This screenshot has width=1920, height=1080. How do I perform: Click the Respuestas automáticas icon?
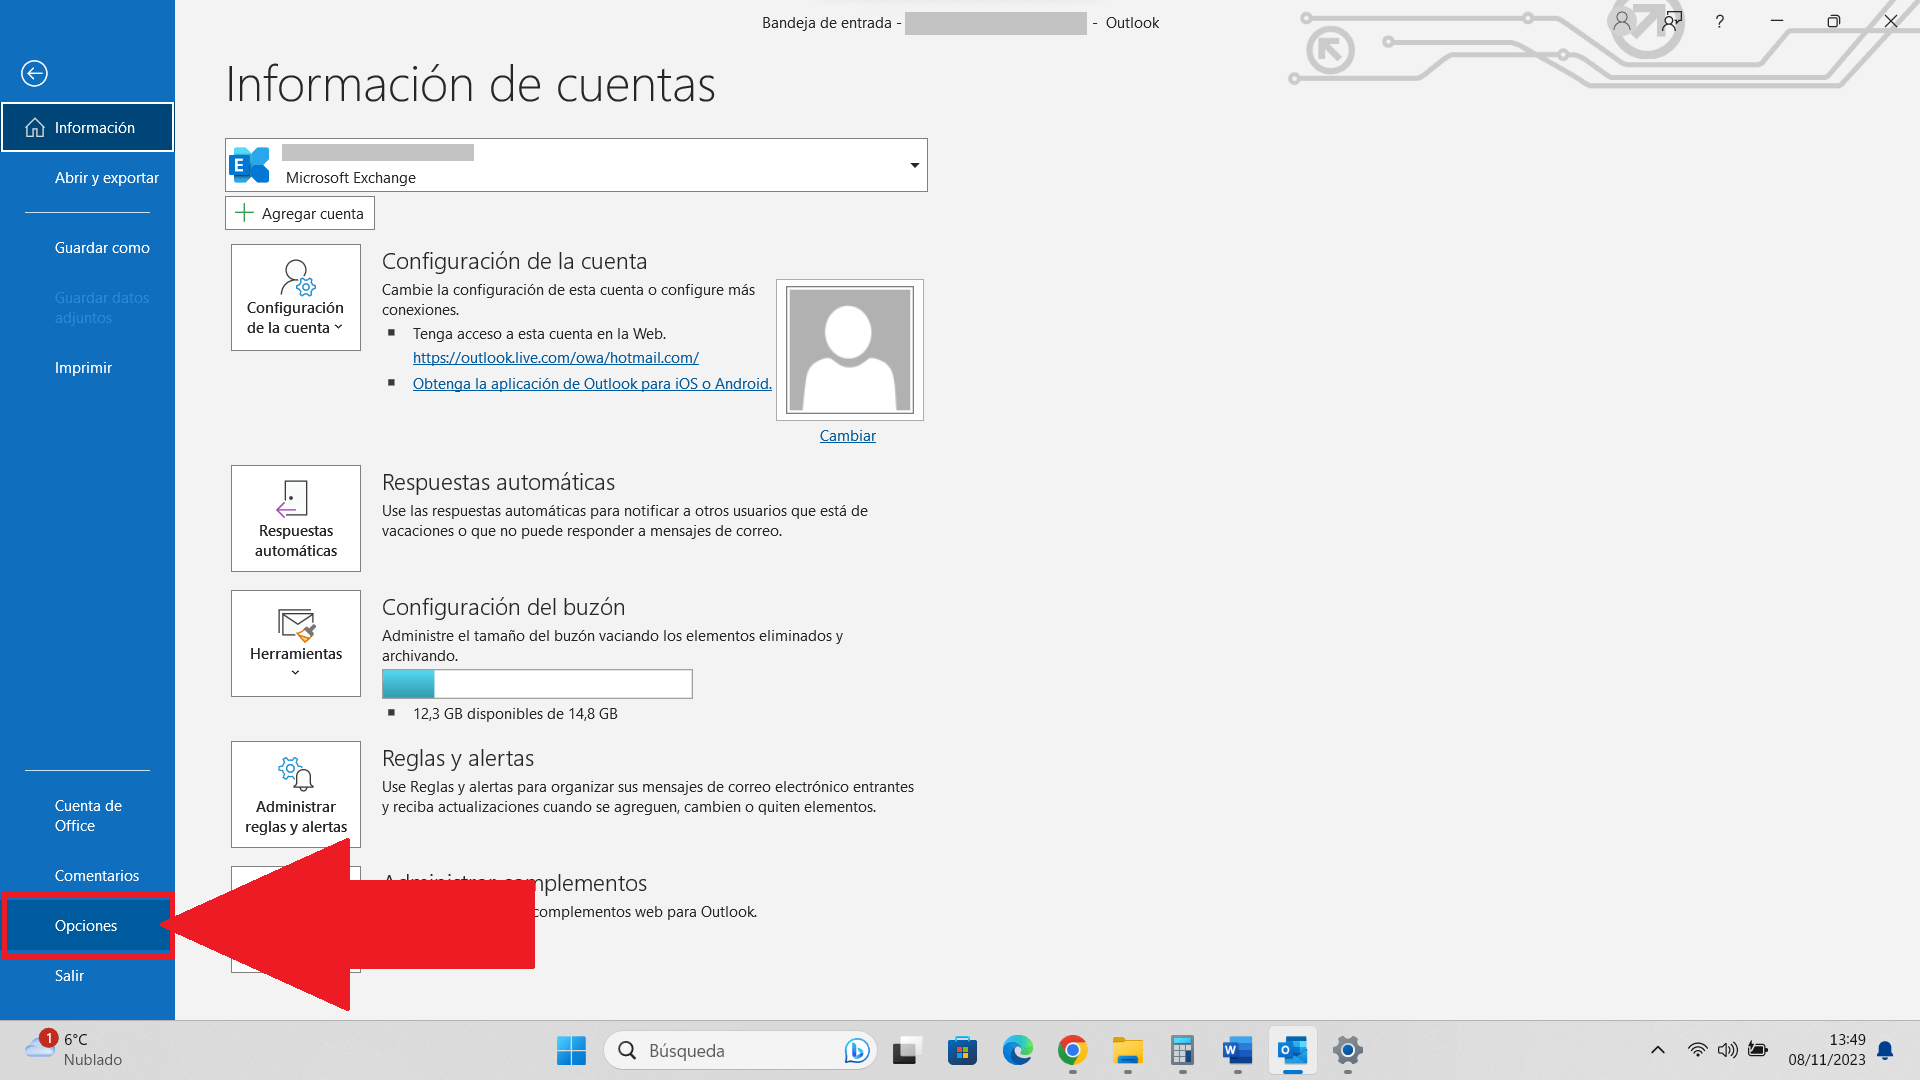click(295, 517)
